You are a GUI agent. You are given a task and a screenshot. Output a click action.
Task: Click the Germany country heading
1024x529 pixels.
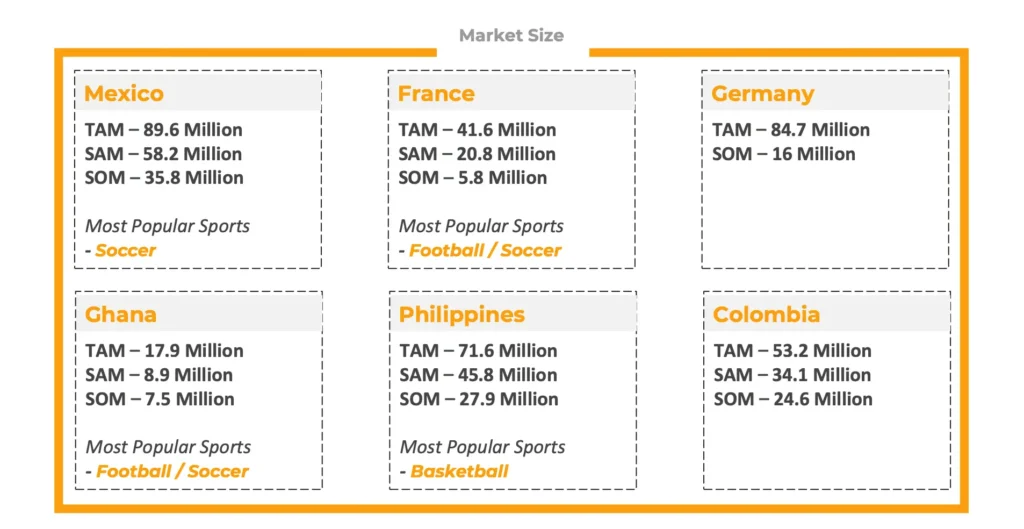763,94
